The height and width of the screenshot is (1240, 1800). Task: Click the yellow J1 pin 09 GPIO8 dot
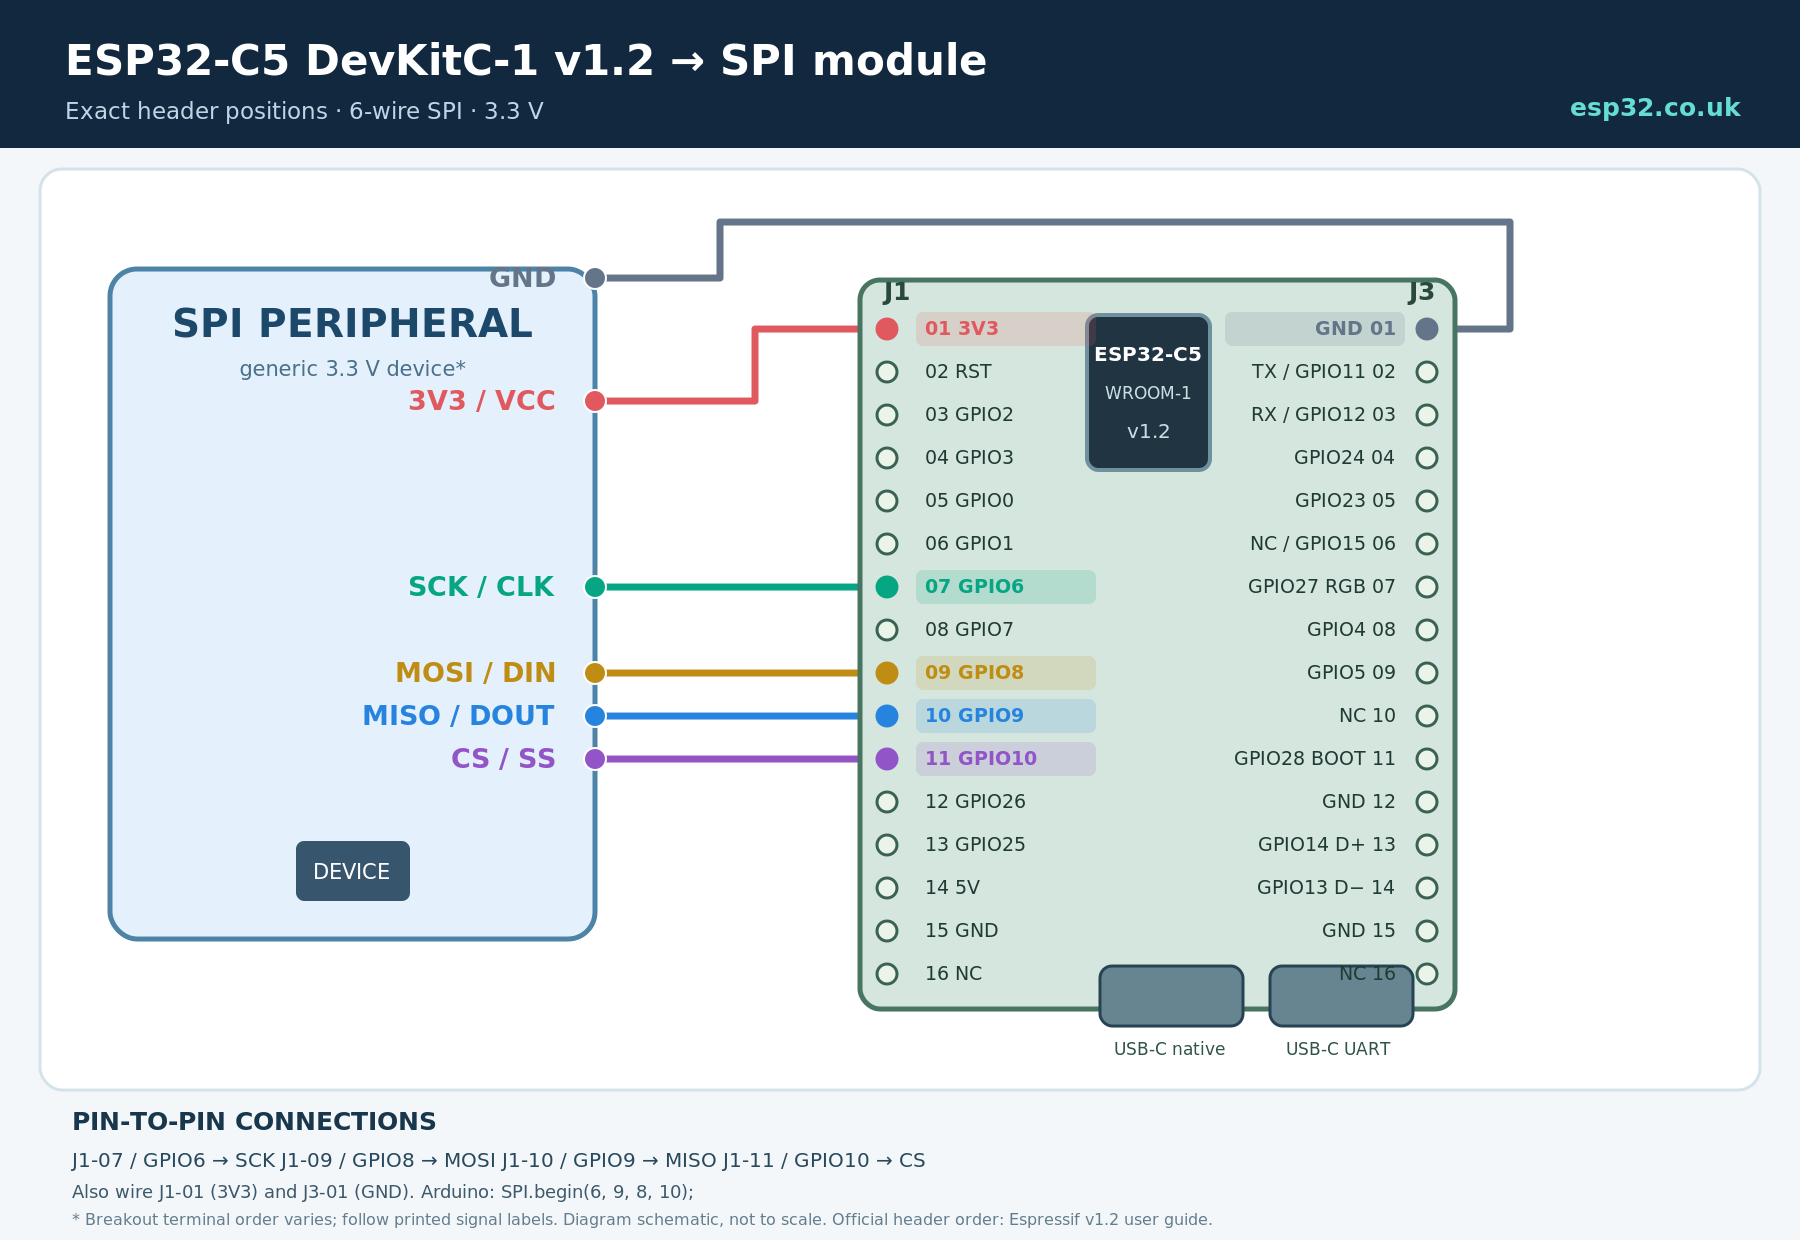(887, 673)
